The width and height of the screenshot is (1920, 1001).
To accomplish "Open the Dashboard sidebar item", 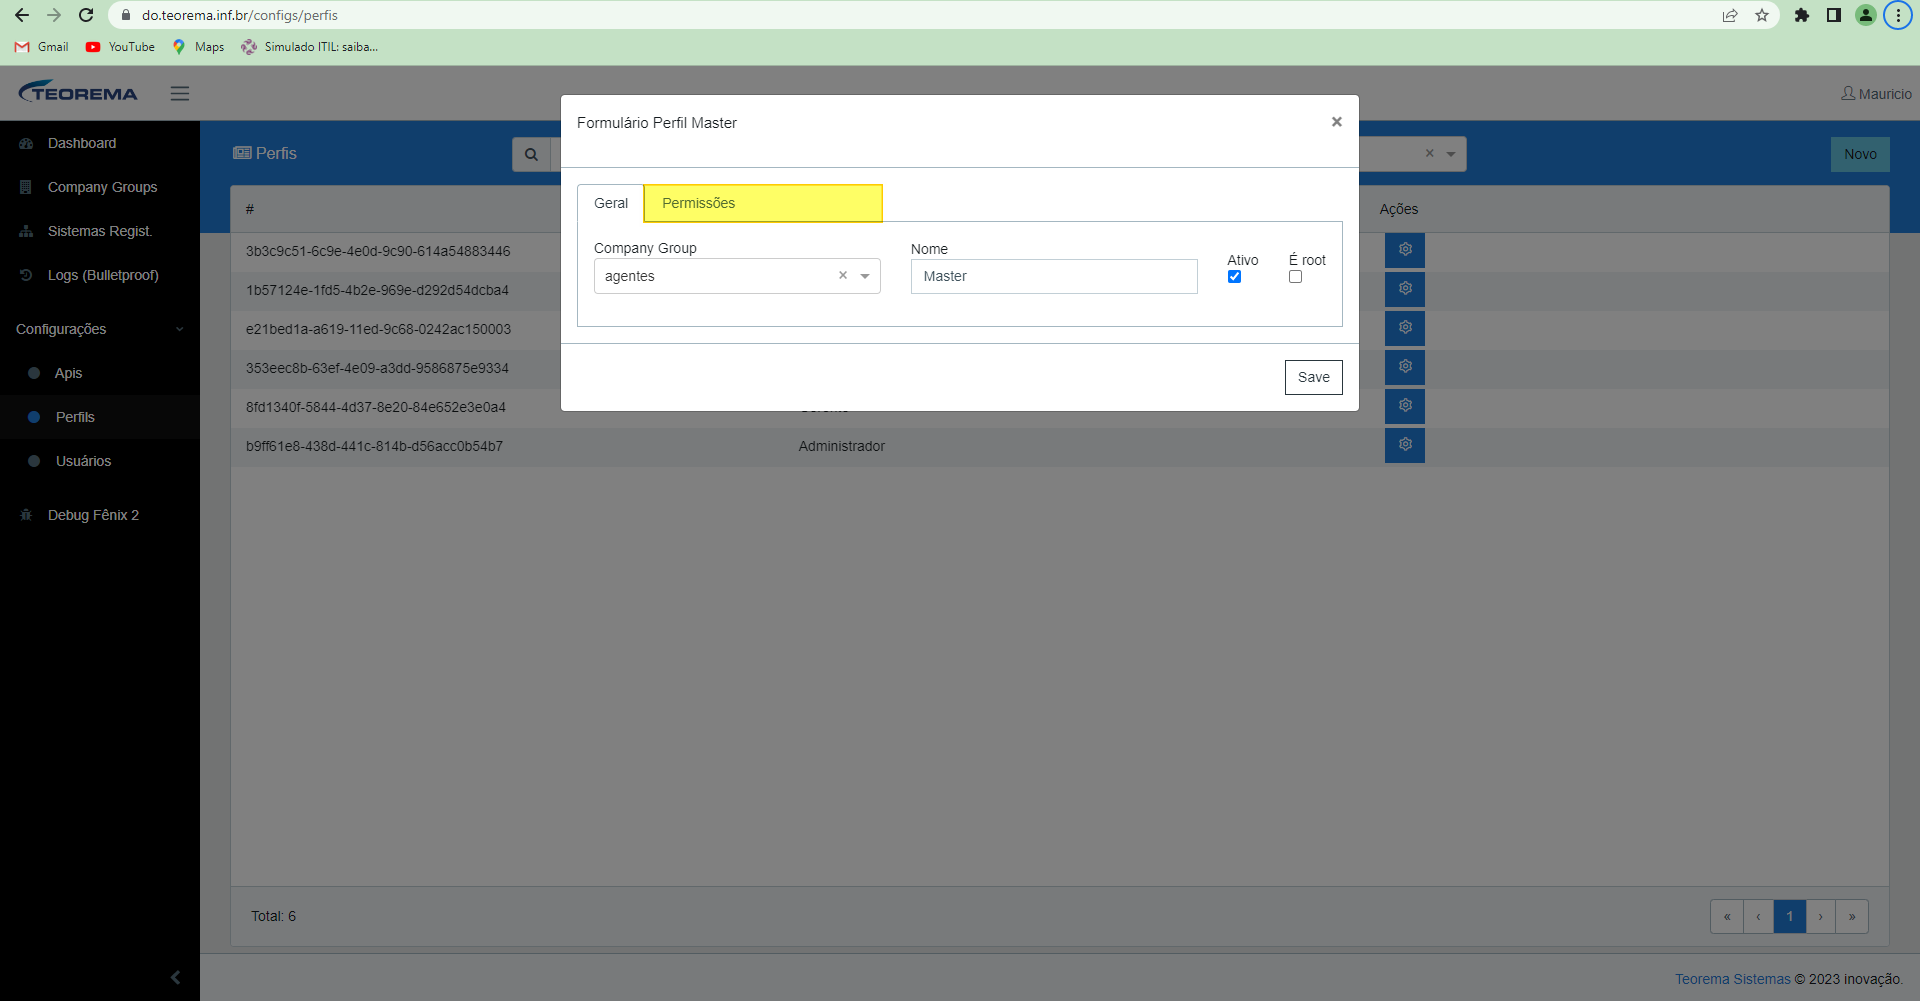I will (x=82, y=143).
